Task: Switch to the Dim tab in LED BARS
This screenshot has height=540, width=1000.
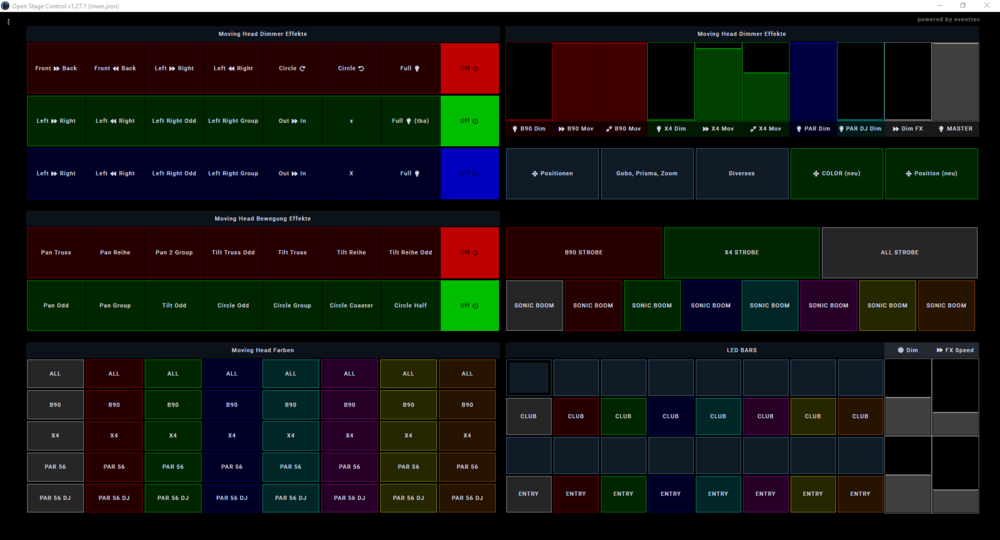Action: pos(908,350)
